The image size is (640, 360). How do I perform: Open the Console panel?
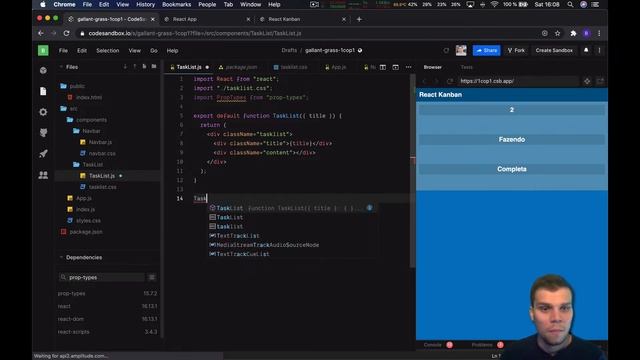pyautogui.click(x=432, y=345)
